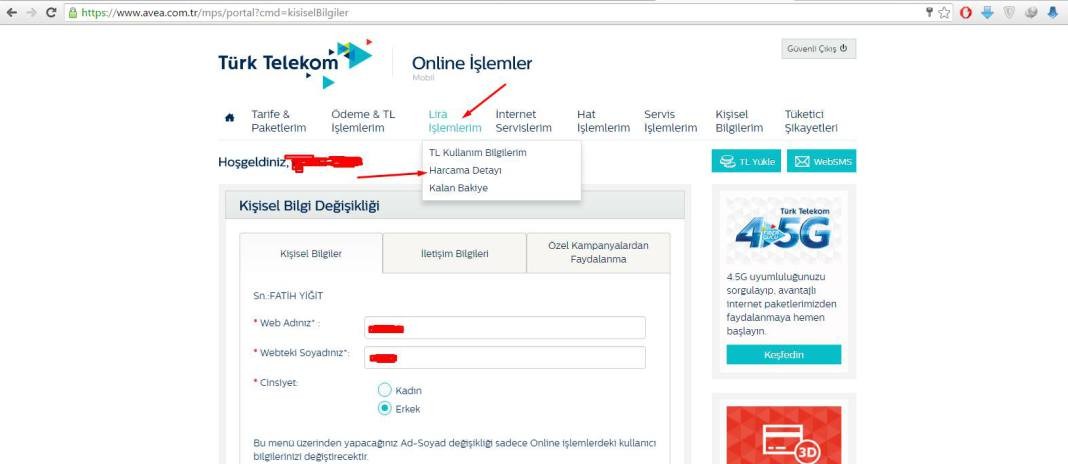Click the Keşfedin button
Image resolution: width=1068 pixels, height=464 pixels.
click(x=783, y=355)
